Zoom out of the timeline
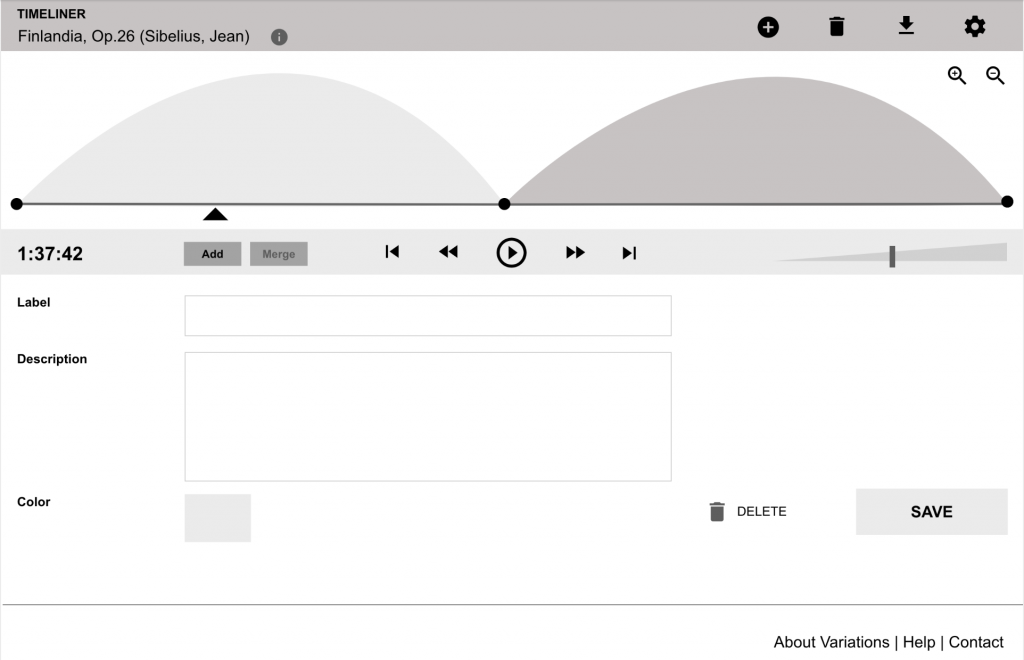Image resolution: width=1024 pixels, height=660 pixels. coord(995,76)
